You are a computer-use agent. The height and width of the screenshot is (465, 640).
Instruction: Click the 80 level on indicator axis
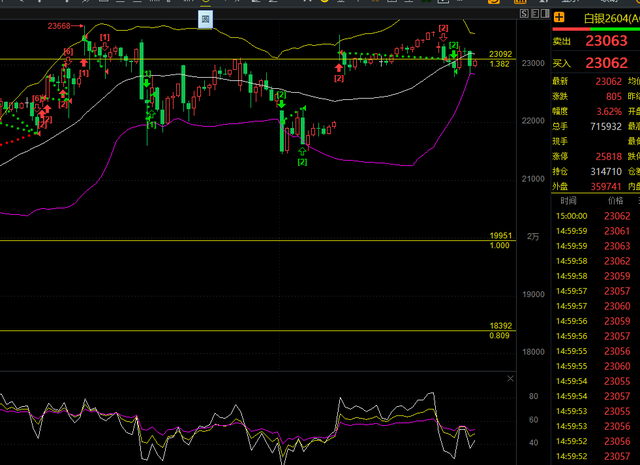coord(533,396)
